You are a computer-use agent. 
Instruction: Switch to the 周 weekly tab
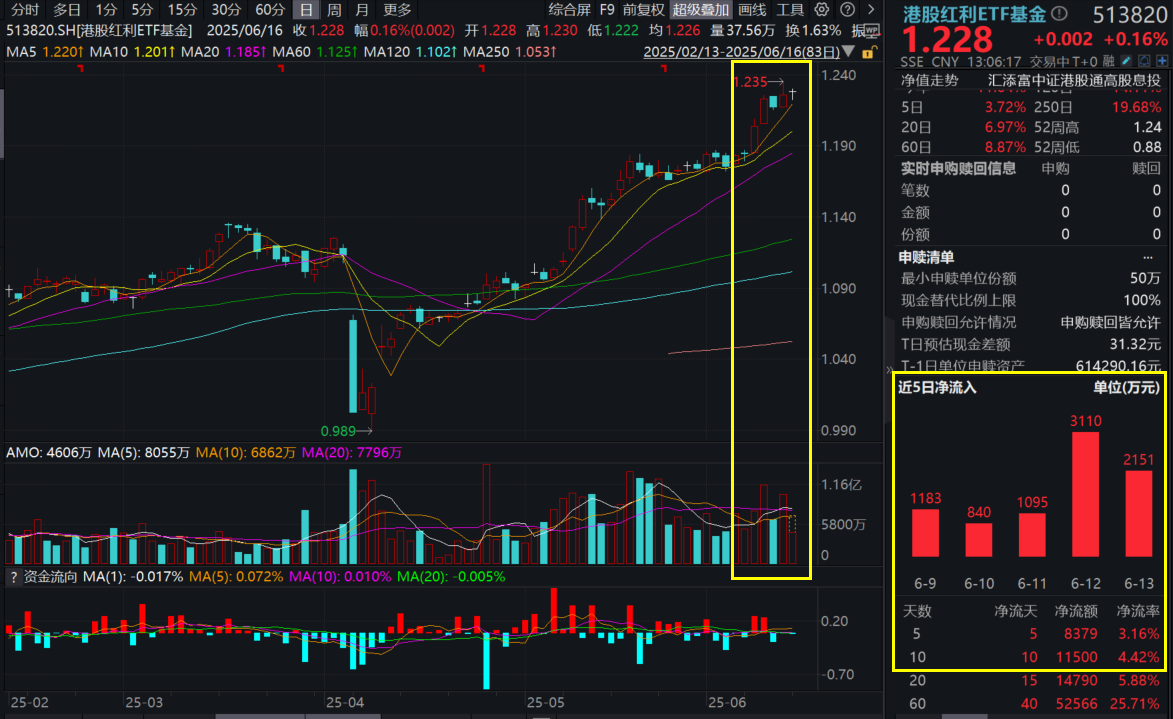point(334,10)
